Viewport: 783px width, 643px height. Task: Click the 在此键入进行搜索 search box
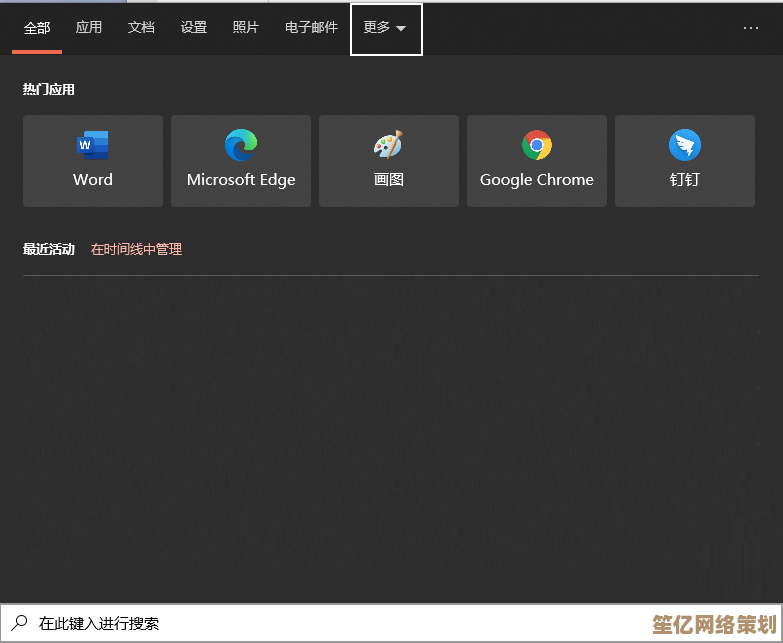(x=300, y=623)
